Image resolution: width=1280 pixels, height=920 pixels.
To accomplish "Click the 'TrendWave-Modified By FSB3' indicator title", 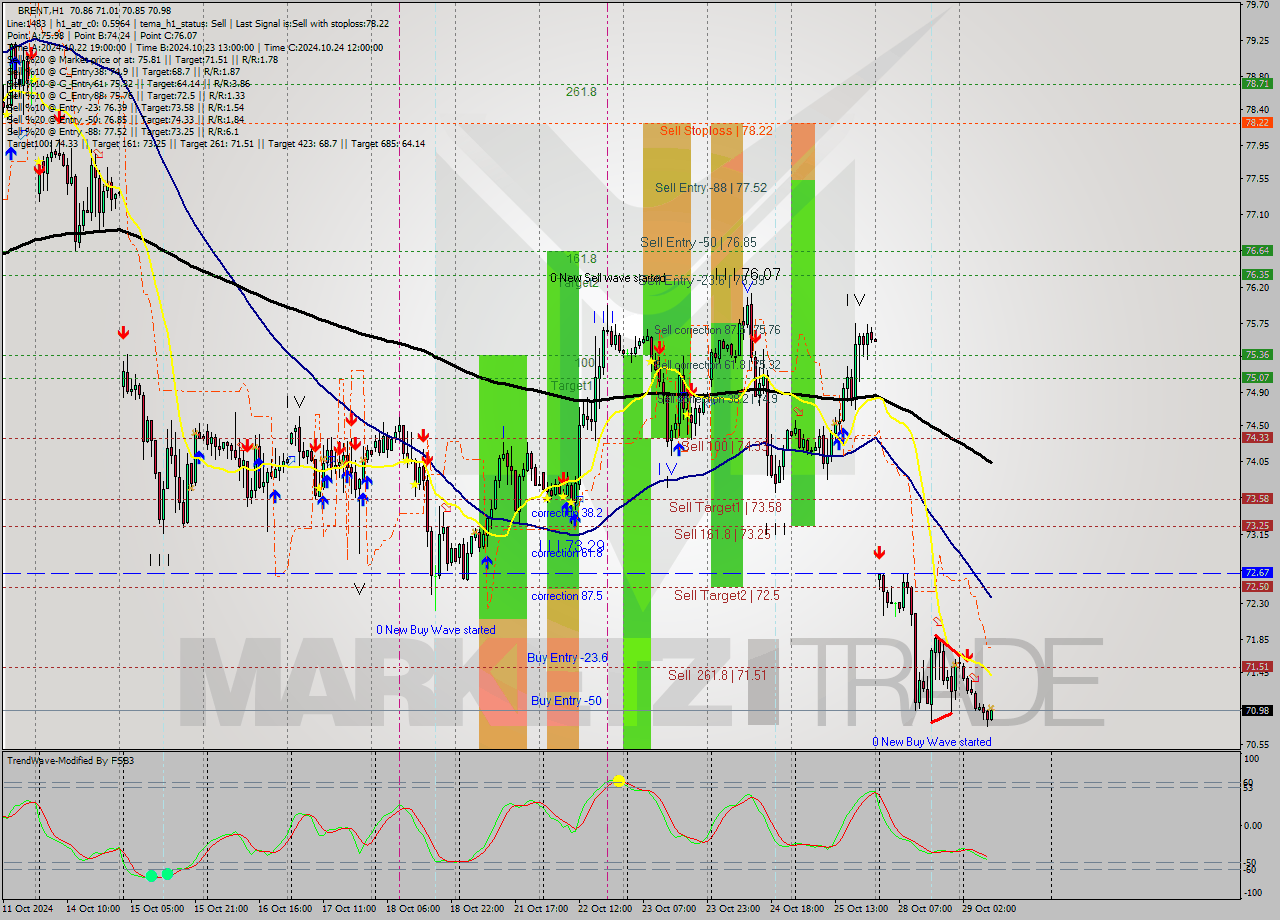I will click(71, 761).
